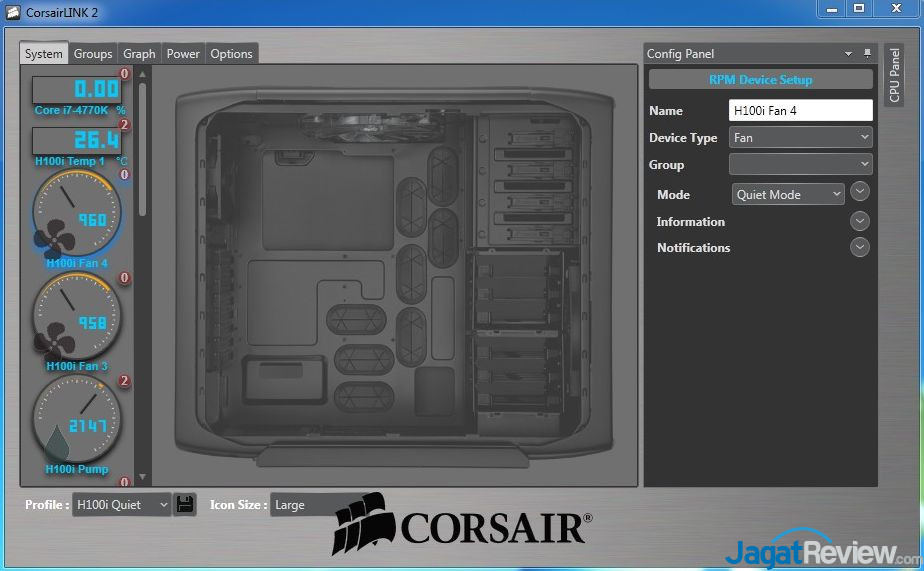
Task: Select the H100i Fan 3 gauge icon
Action: pos(77,317)
